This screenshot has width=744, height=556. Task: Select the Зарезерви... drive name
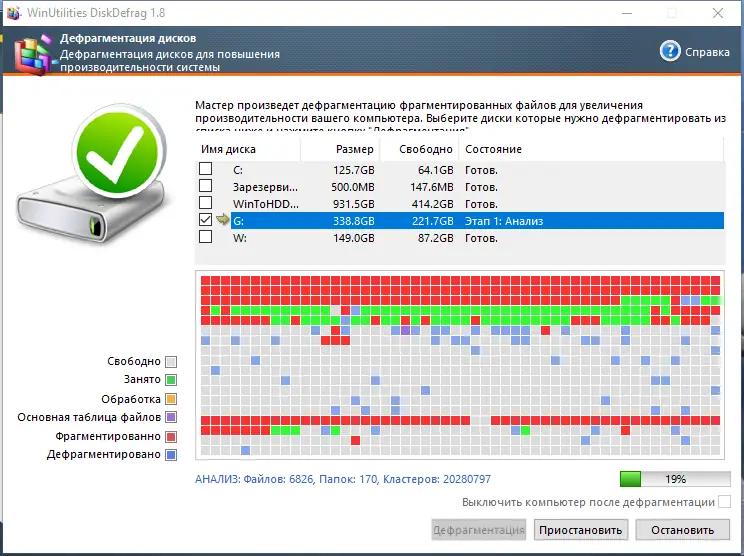coord(265,187)
